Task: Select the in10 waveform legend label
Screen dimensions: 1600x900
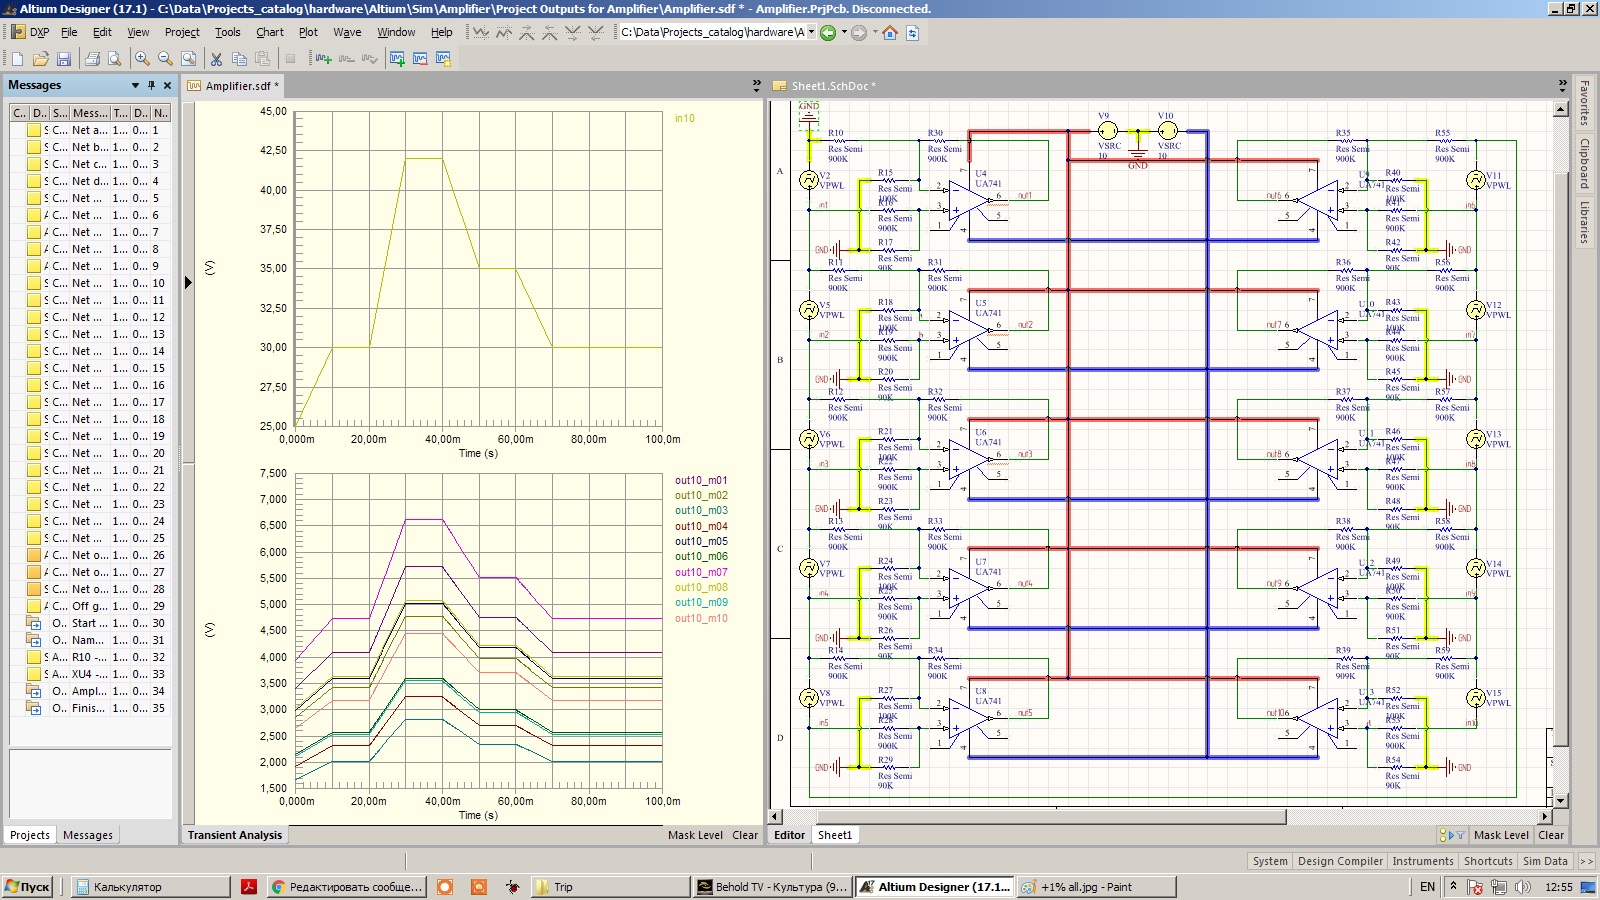Action: pyautogui.click(x=684, y=118)
